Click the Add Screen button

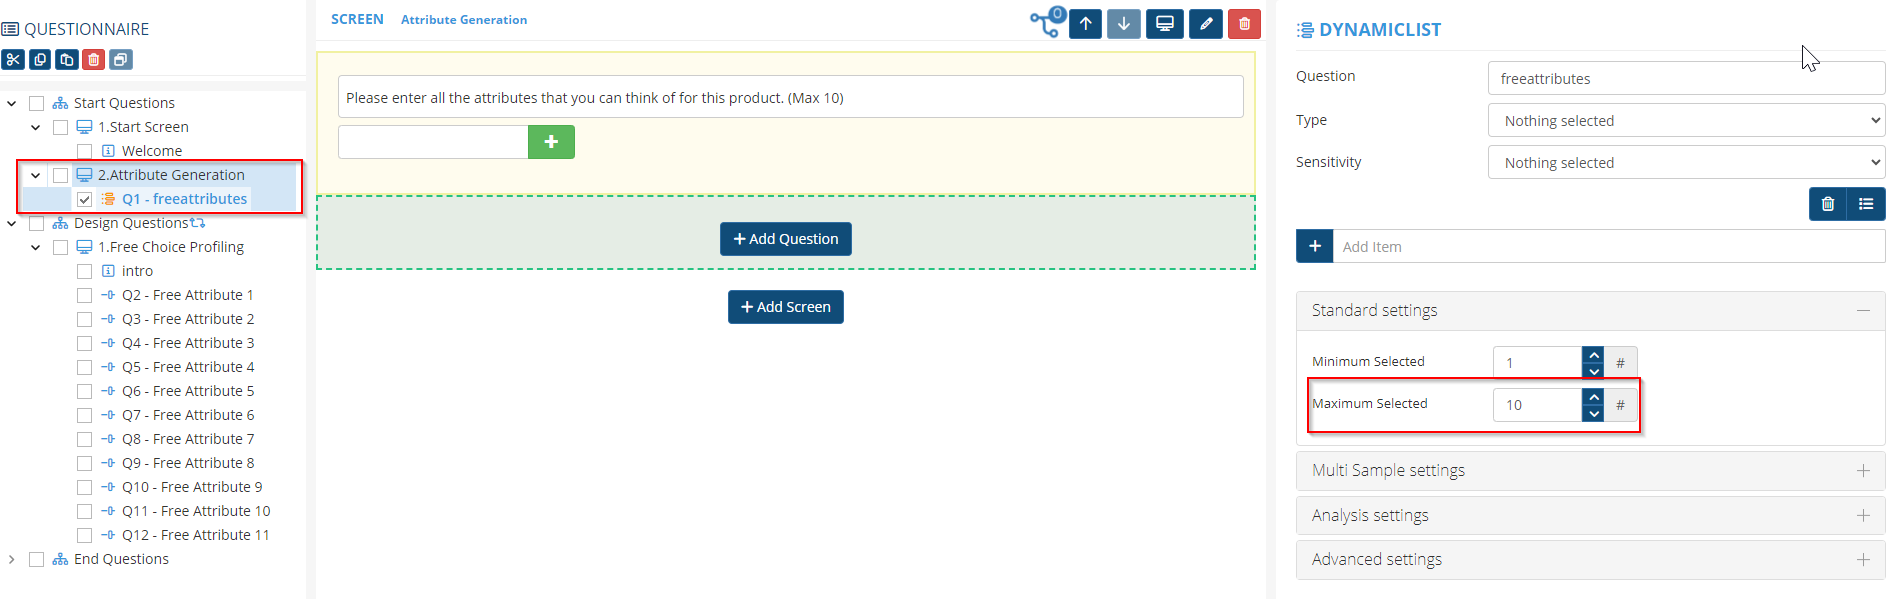tap(785, 307)
